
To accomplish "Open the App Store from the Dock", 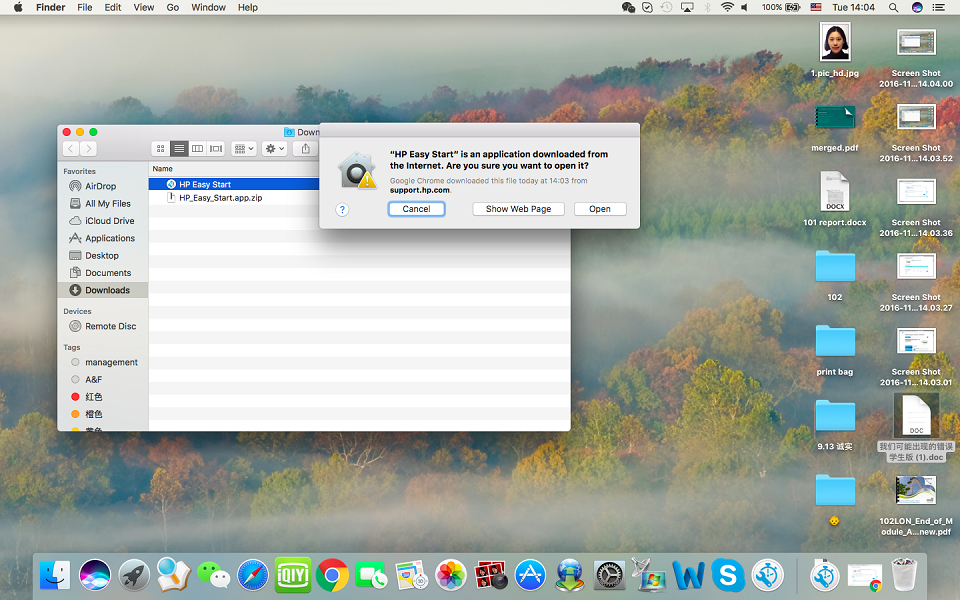I will point(530,575).
